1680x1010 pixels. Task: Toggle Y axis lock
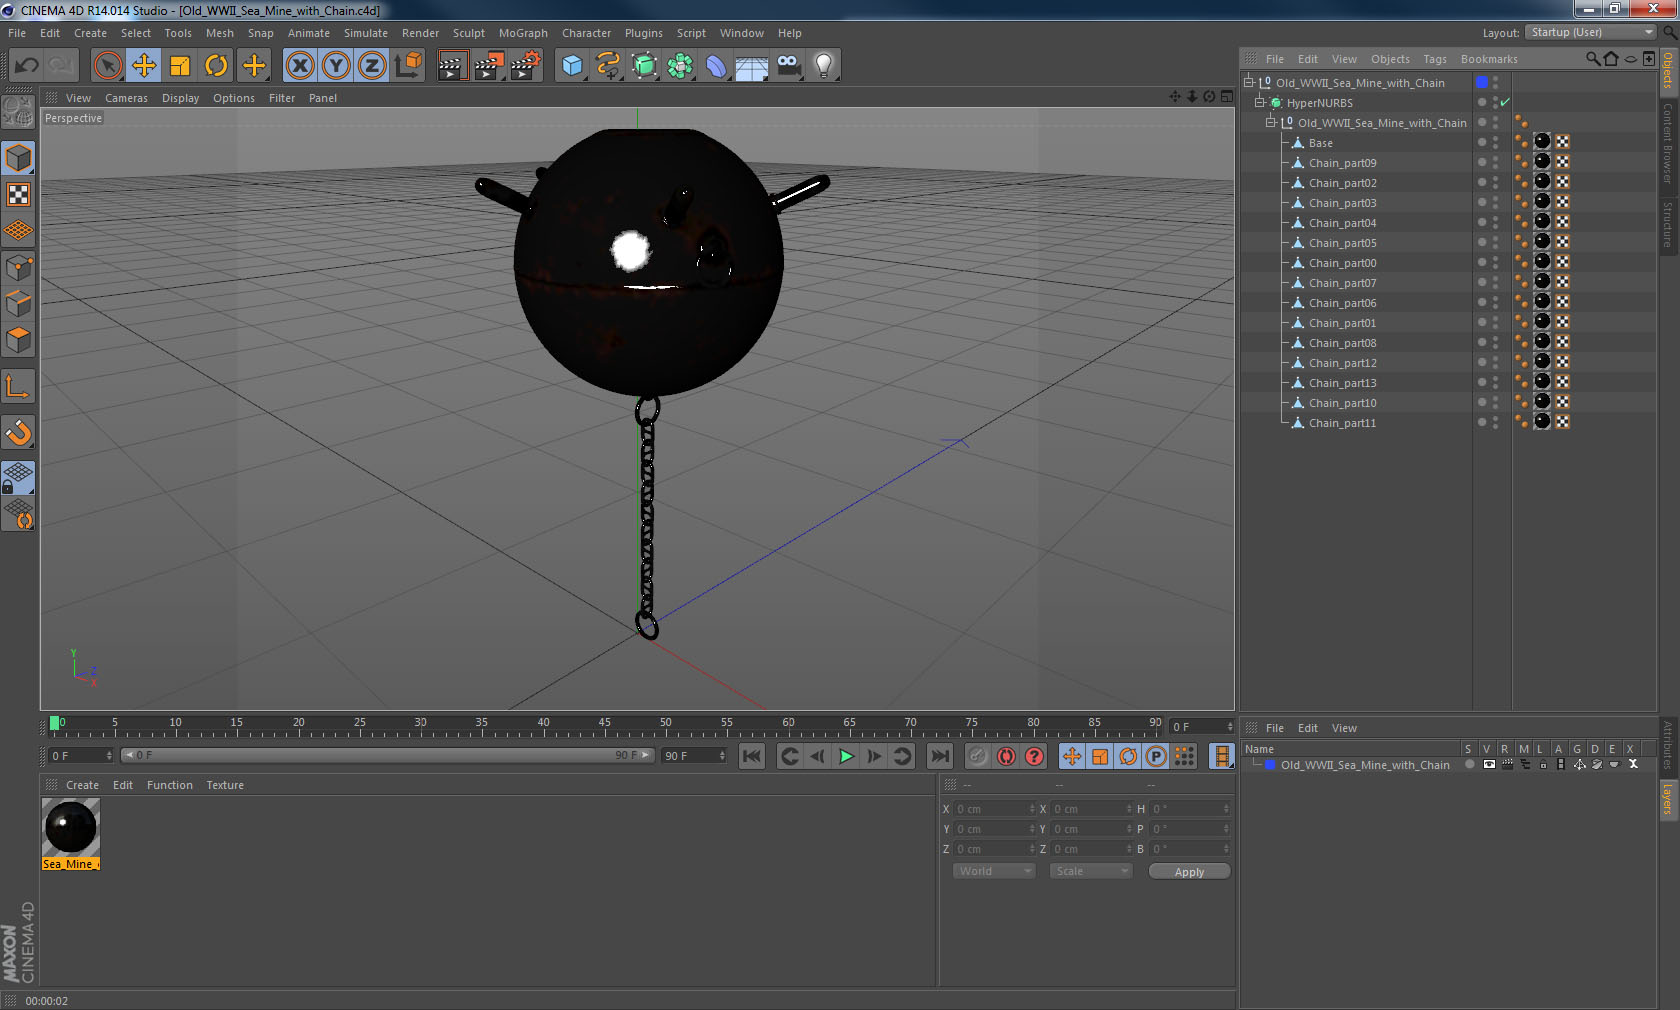coord(336,66)
